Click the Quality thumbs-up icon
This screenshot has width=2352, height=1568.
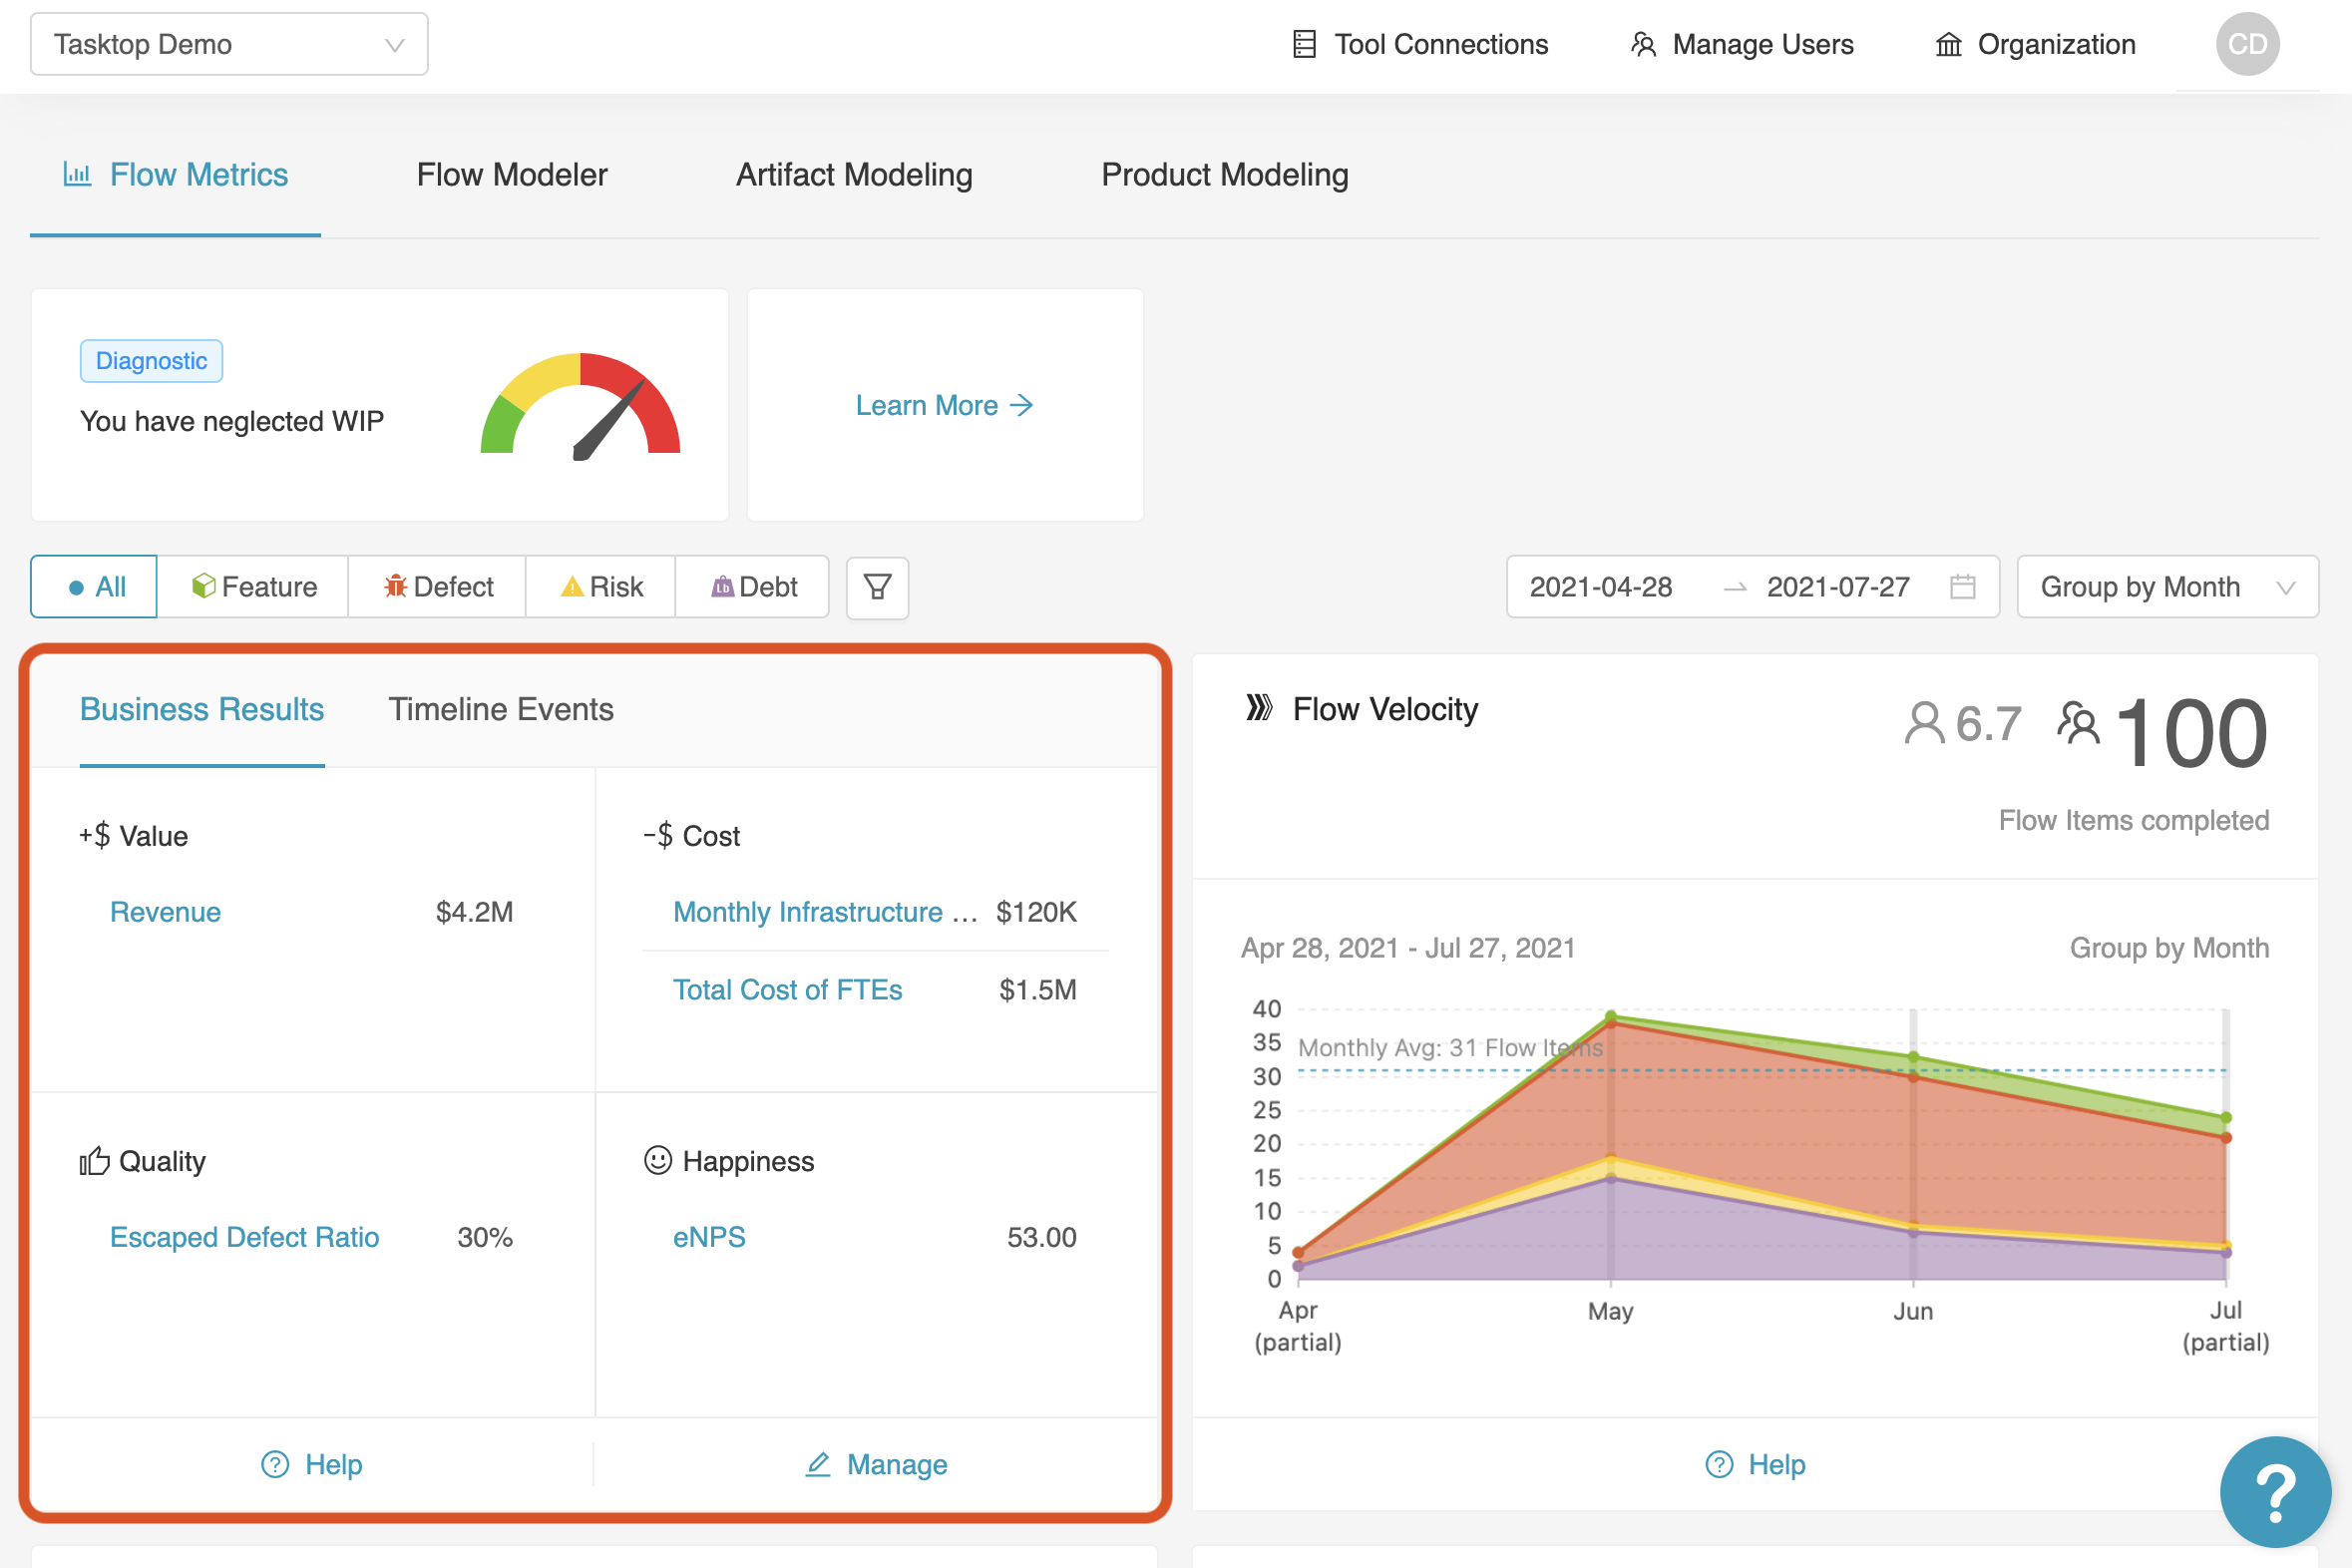94,1161
